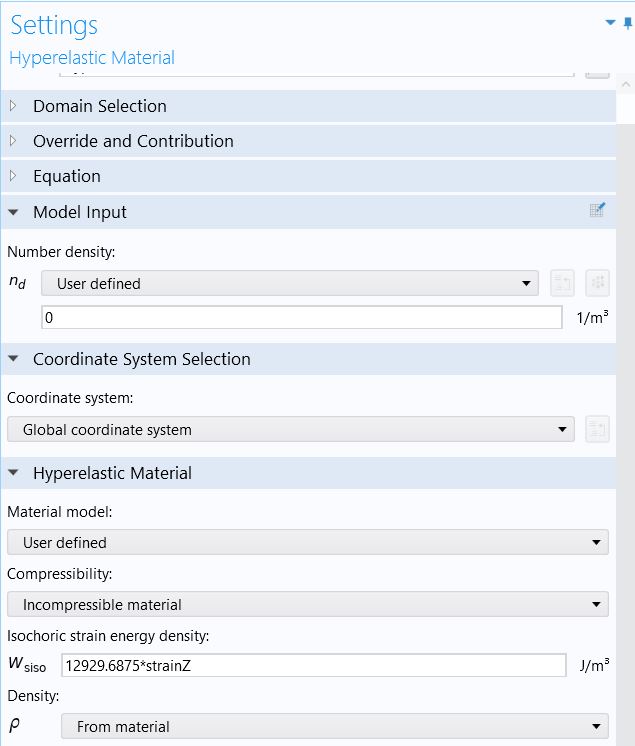Click the Isochoric strain energy density field
Image resolution: width=635 pixels, height=746 pixels.
click(313, 666)
